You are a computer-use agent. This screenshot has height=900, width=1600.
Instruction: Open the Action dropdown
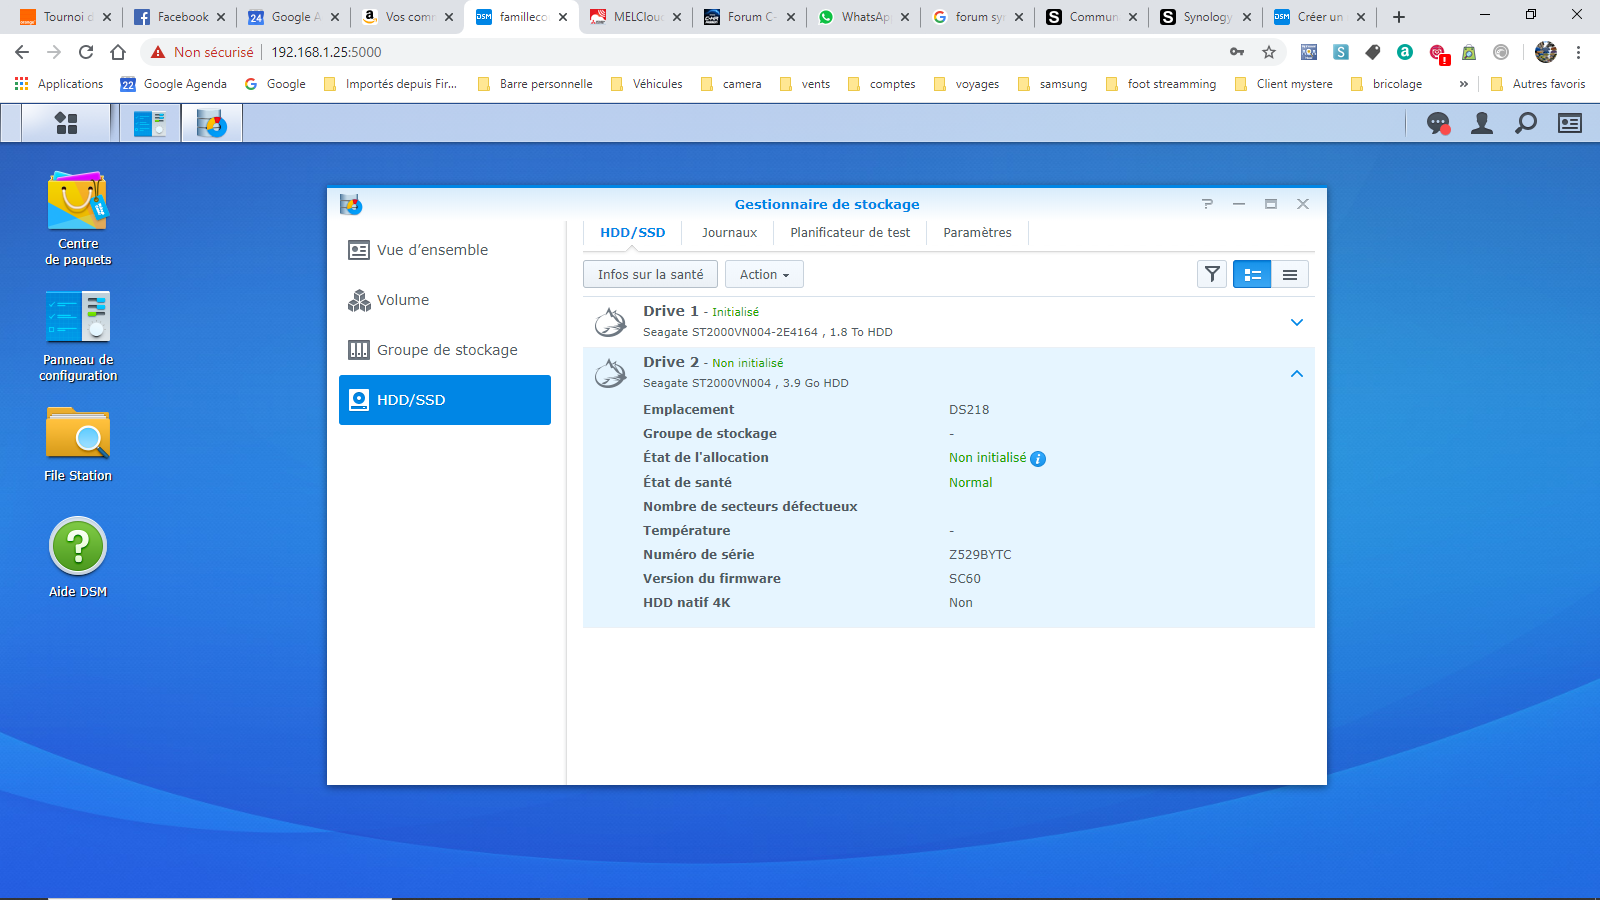764,274
